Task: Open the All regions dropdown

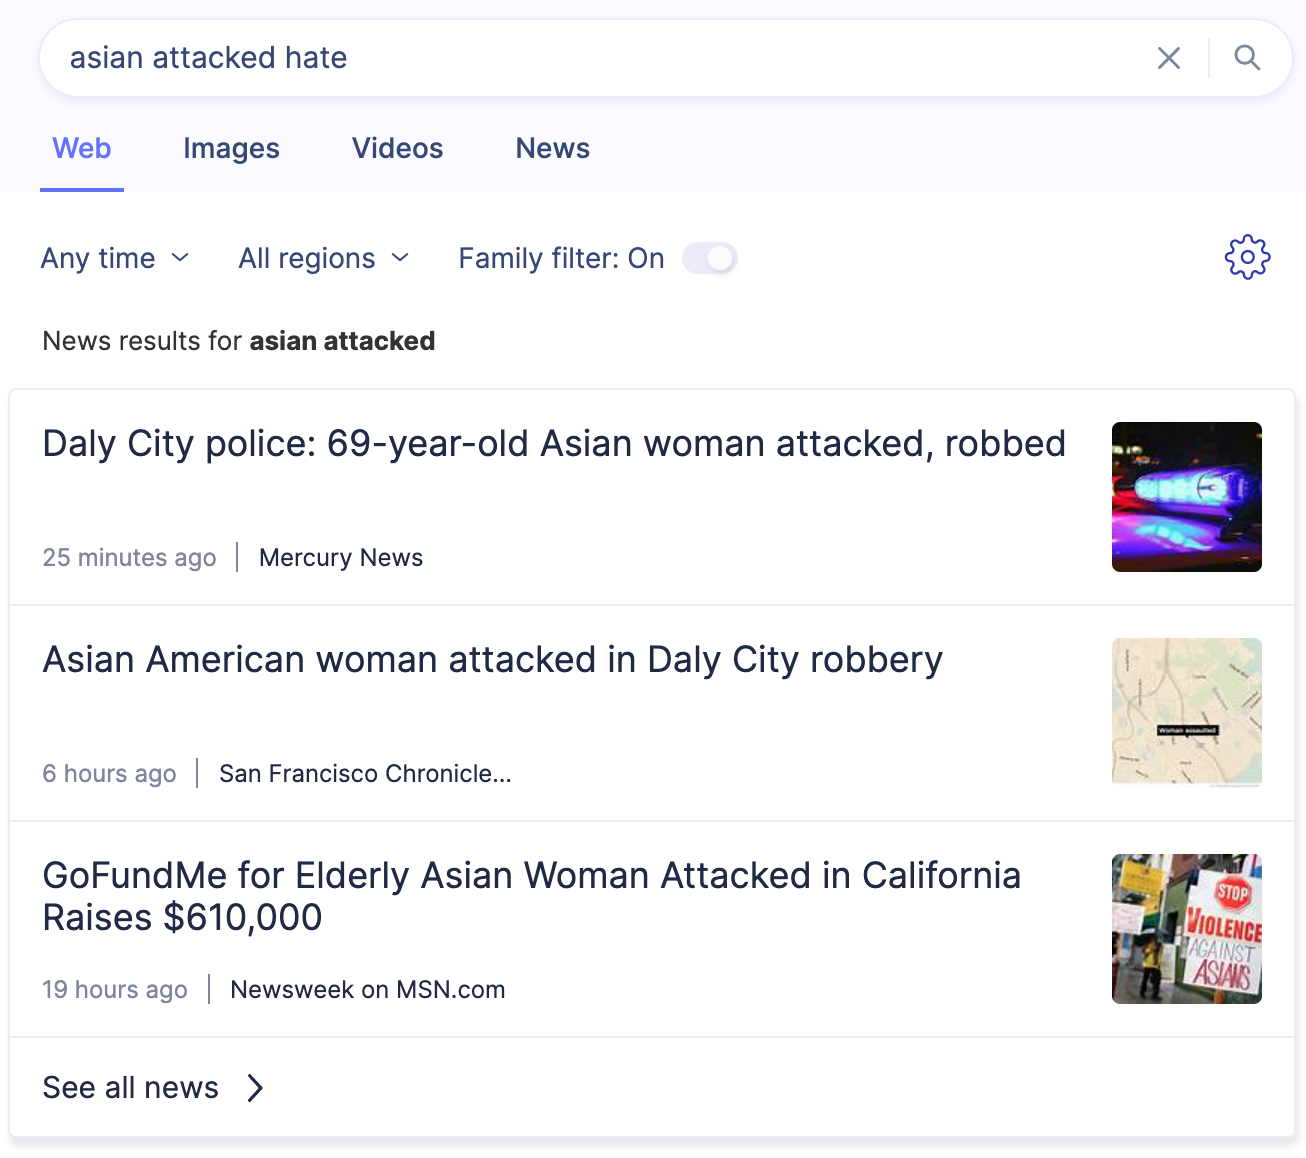Action: point(324,258)
